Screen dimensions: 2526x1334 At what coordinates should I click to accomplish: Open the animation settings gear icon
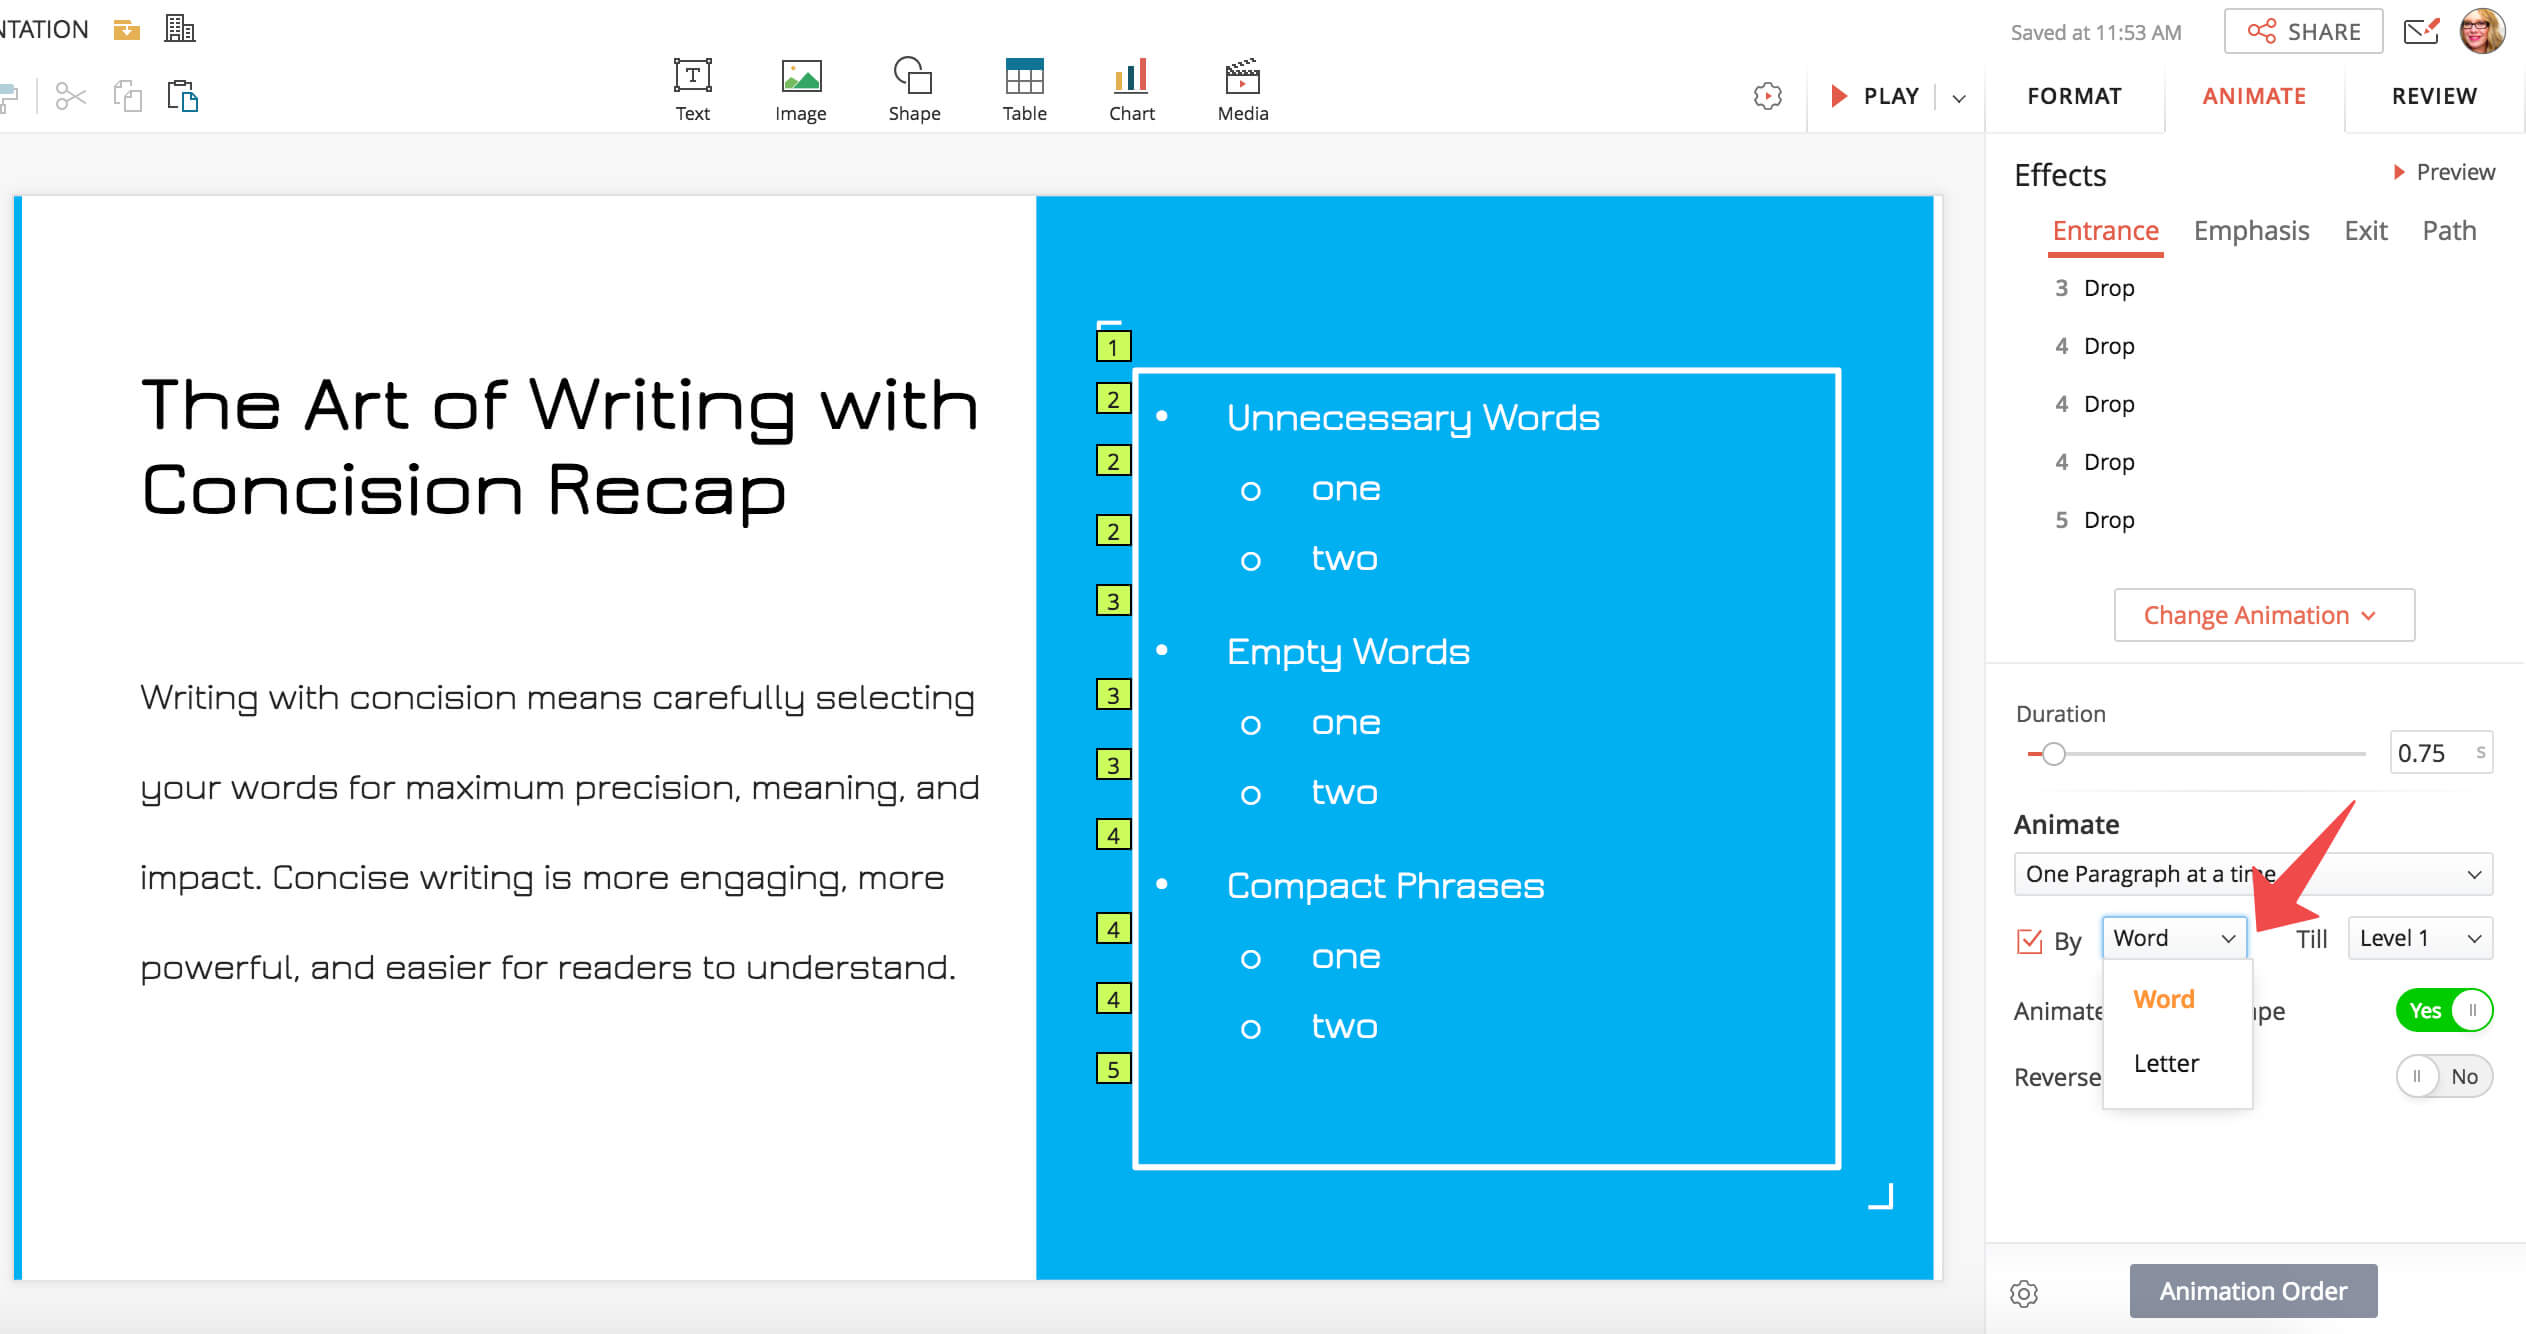[2023, 1292]
